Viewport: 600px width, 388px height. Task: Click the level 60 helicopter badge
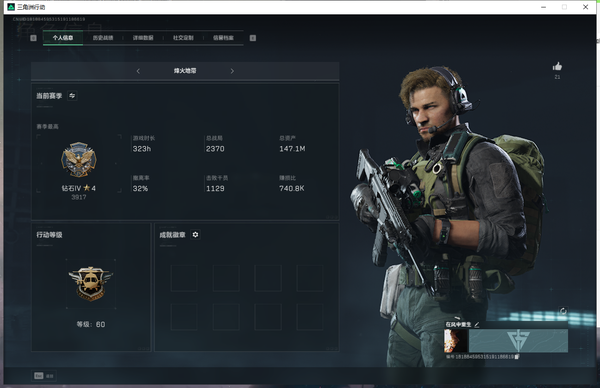pyautogui.click(x=91, y=284)
